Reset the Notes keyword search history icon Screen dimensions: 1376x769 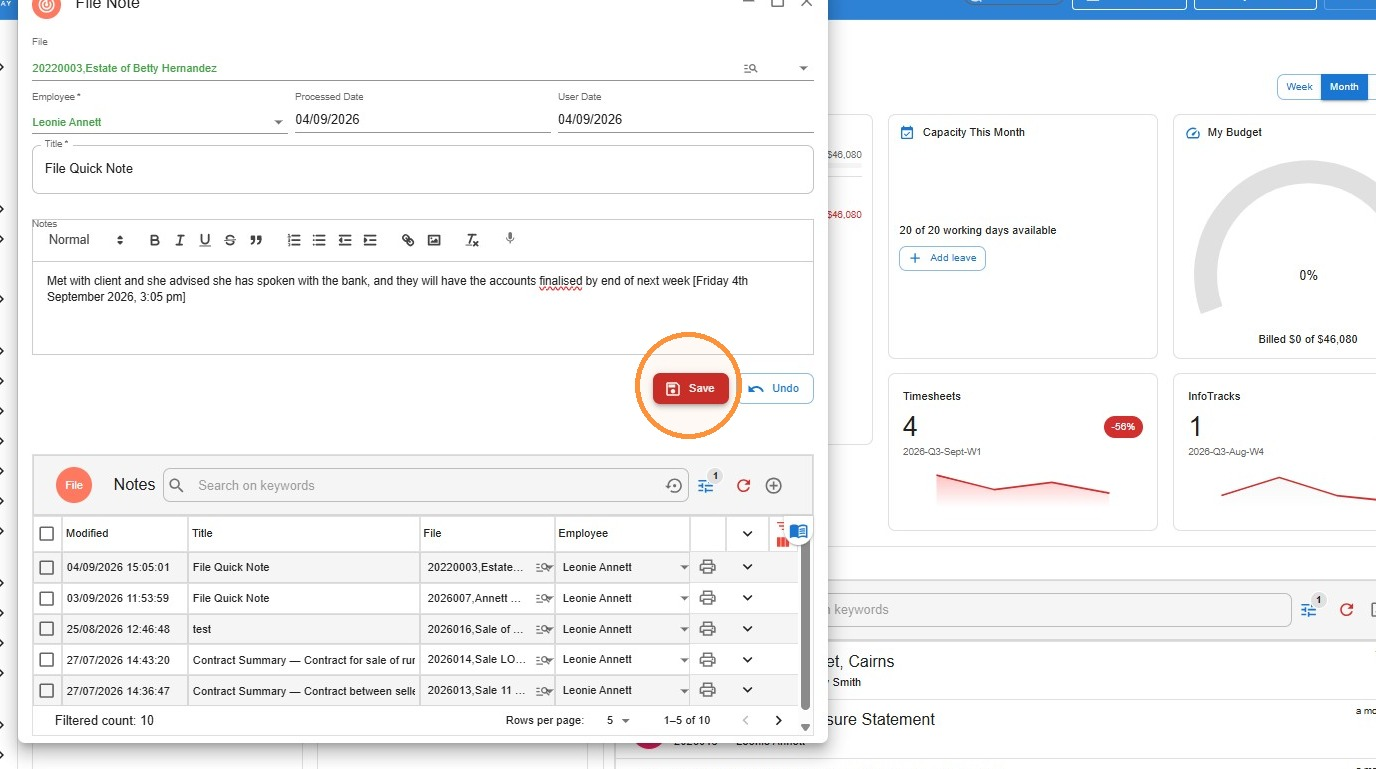pos(674,486)
